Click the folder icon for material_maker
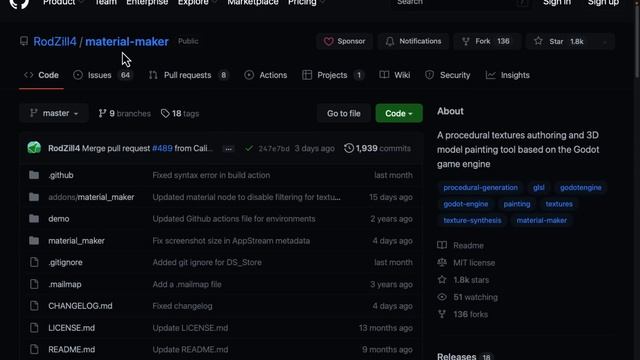640x360 pixels. [34, 241]
